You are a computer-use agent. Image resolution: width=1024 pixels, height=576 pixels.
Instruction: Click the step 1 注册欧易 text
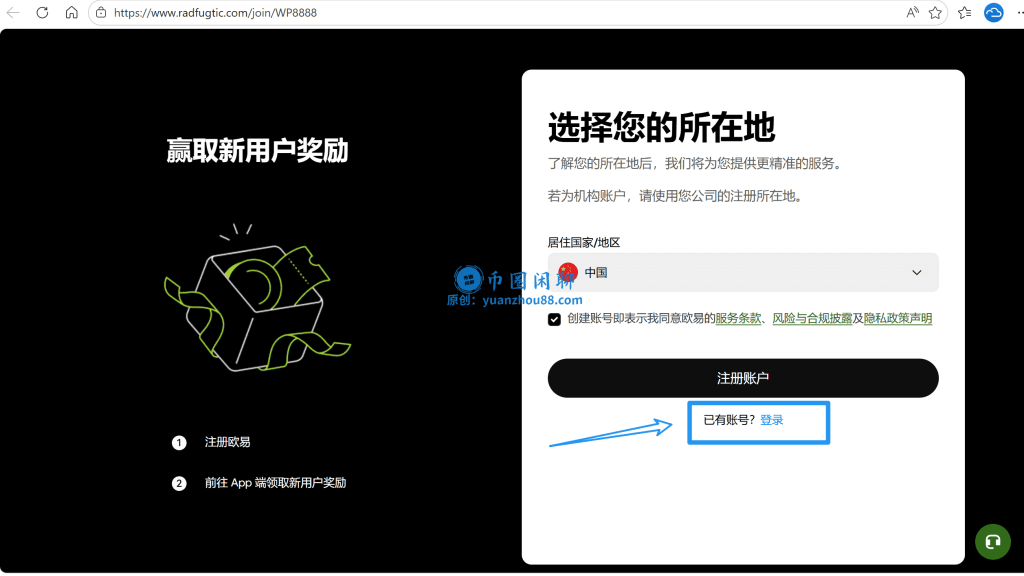pyautogui.click(x=227, y=442)
